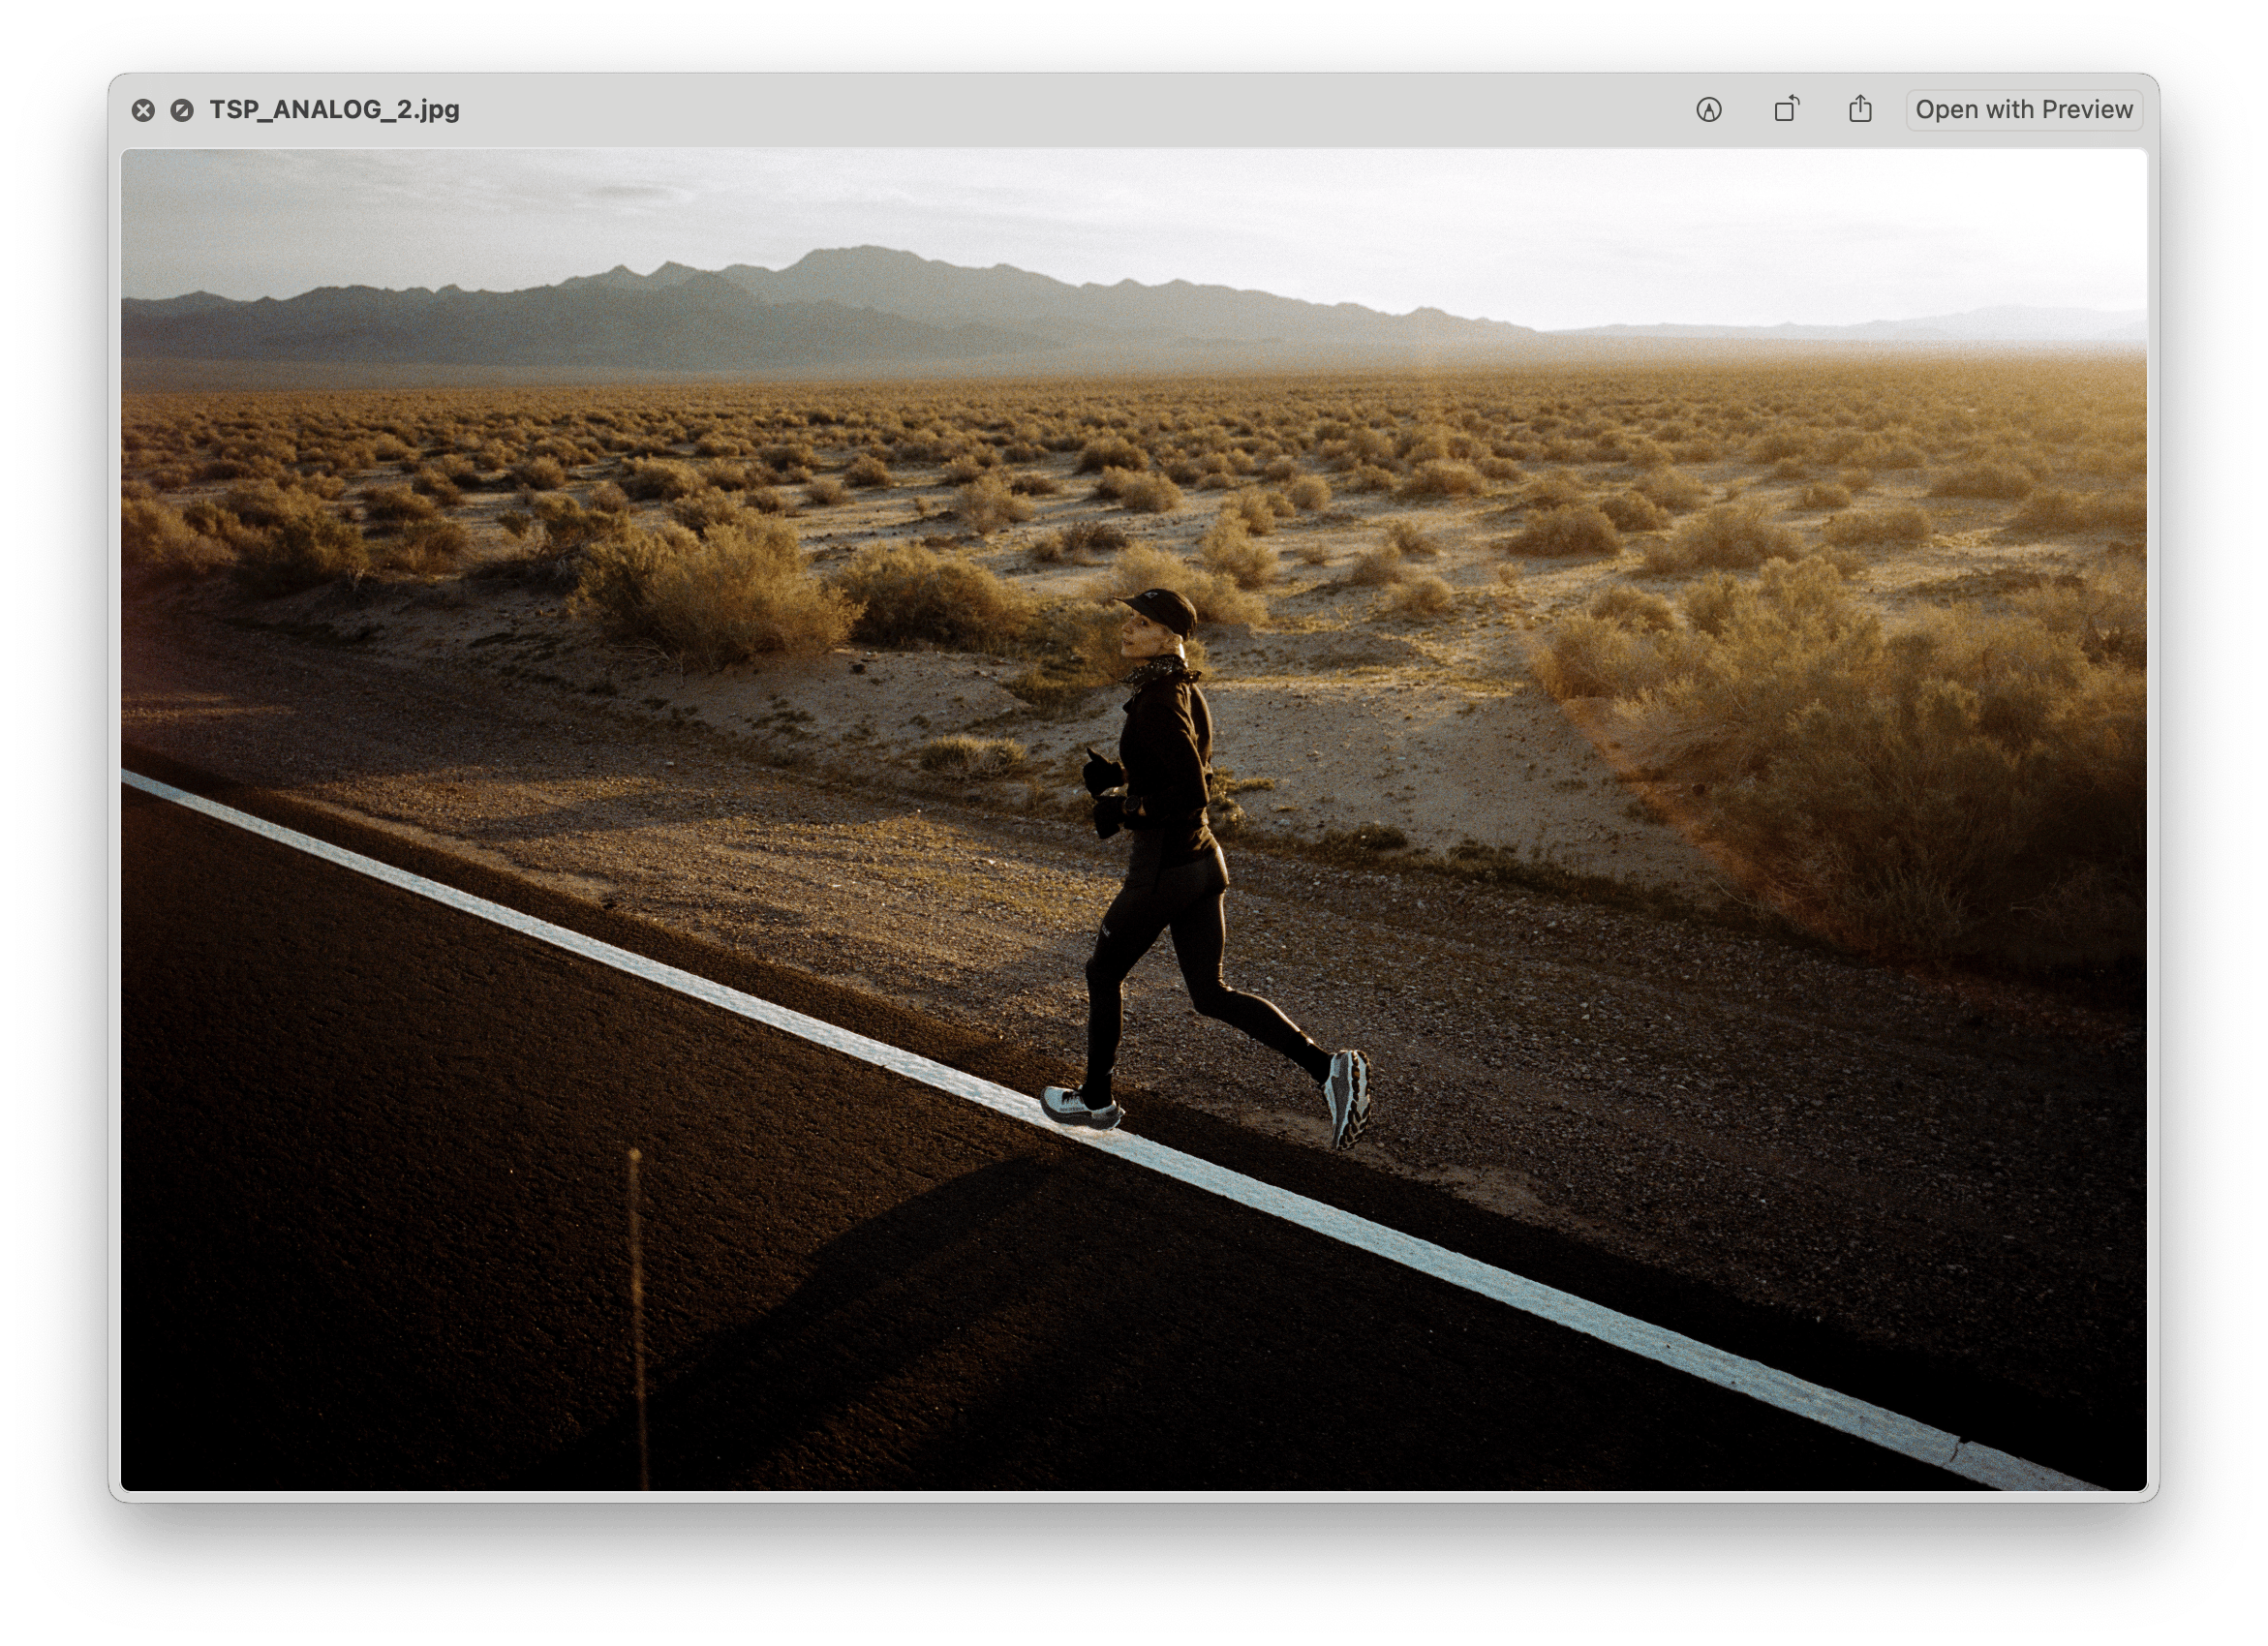Screen dimensions: 2268x1646
Task: Close the Quick Look window
Action: [x=143, y=110]
